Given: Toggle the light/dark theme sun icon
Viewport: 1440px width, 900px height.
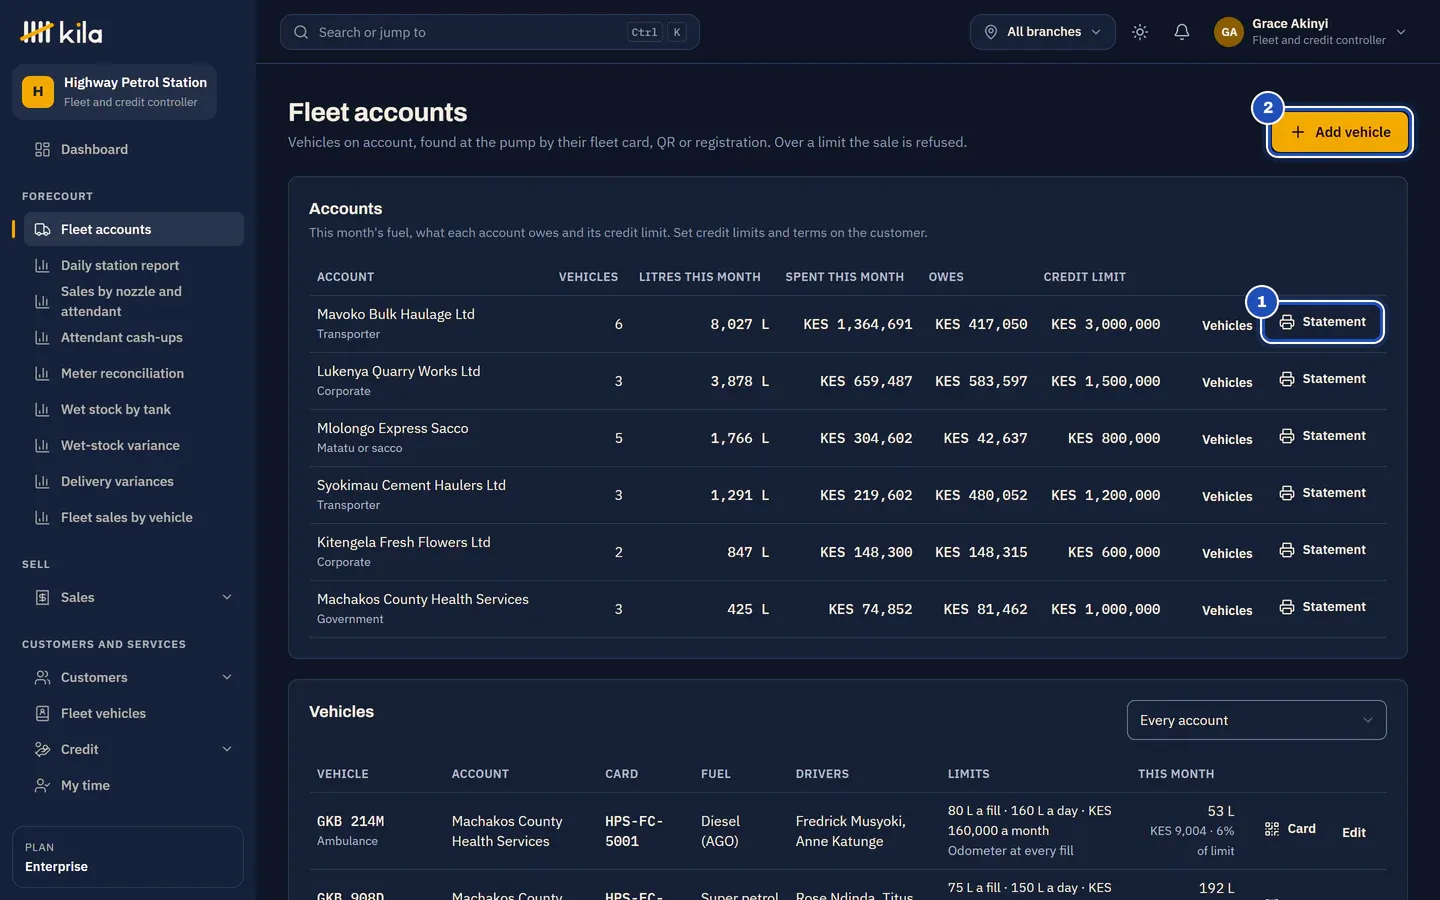Looking at the screenshot, I should (x=1140, y=32).
